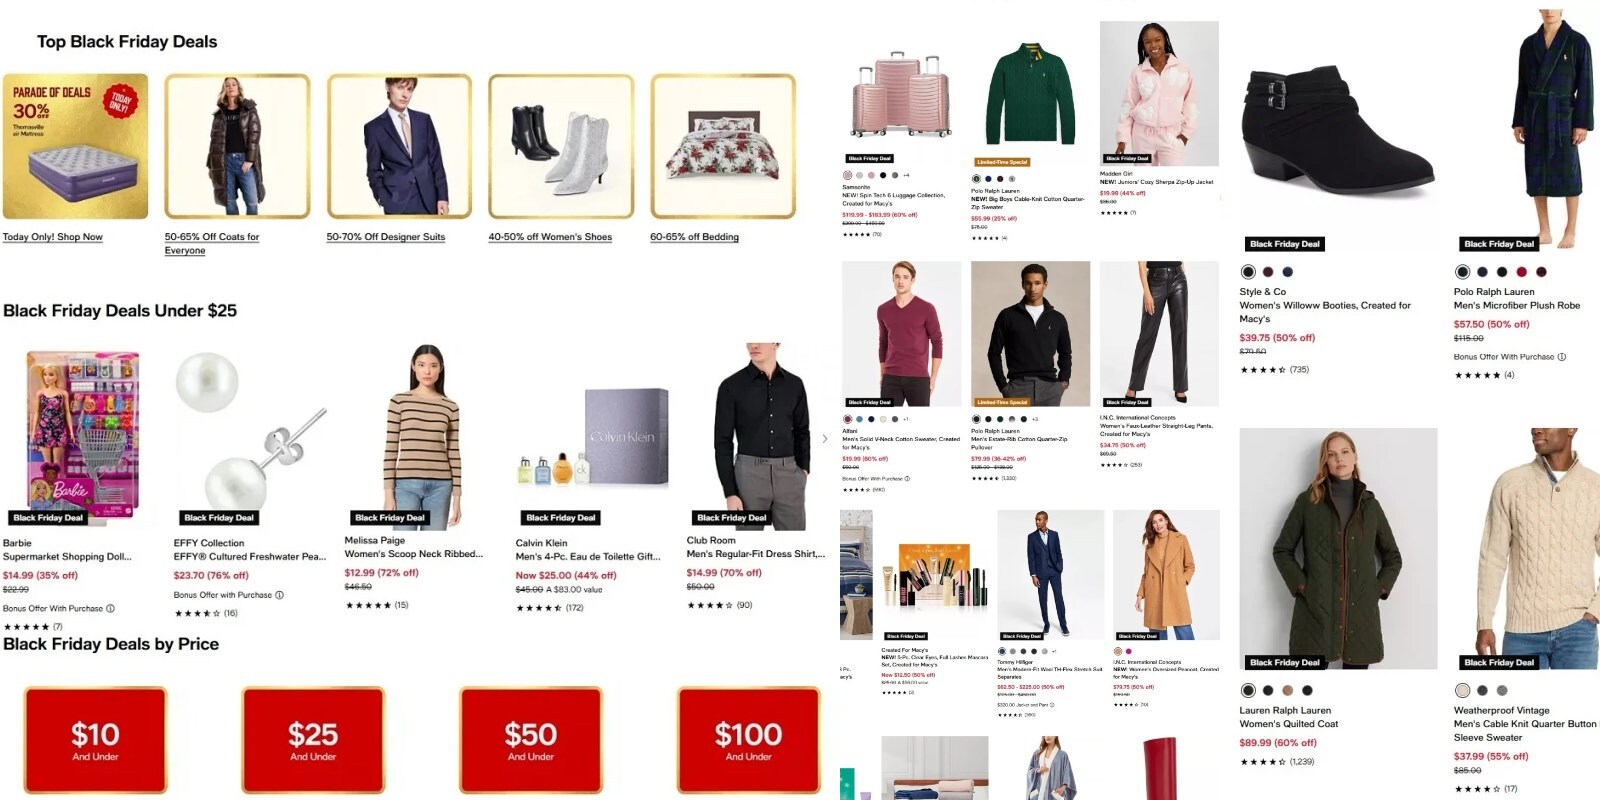Screen dimensions: 1600x800
Task: Click the Black Friday Deal badge on Barbie doll
Action: coord(48,518)
